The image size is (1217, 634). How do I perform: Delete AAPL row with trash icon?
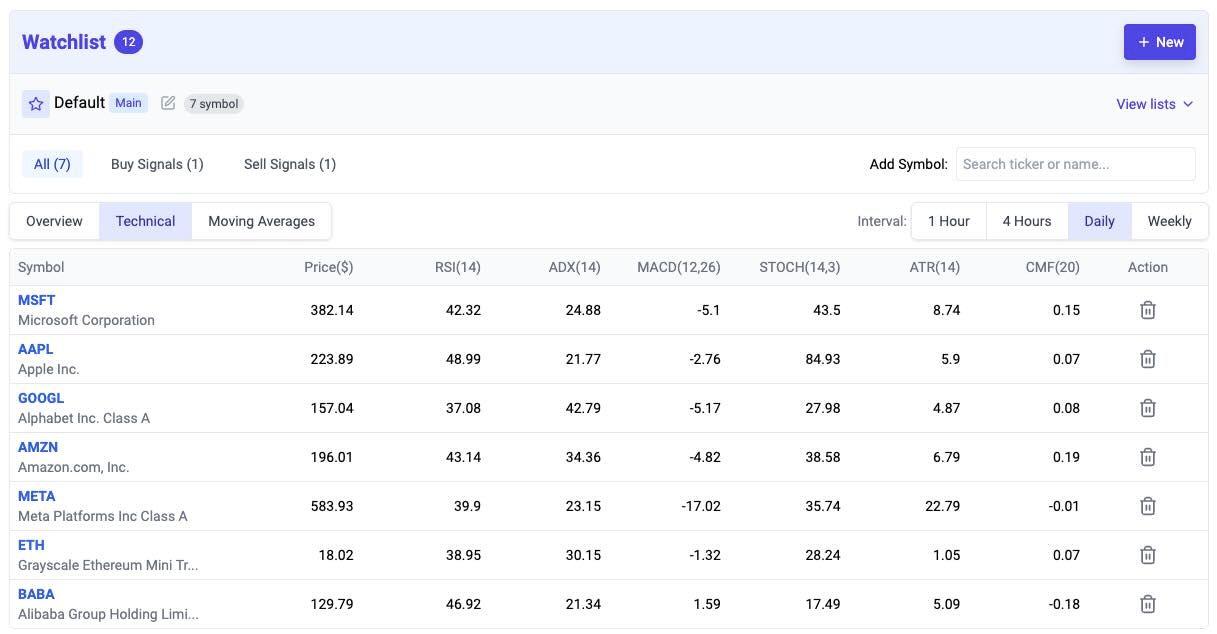(x=1147, y=359)
